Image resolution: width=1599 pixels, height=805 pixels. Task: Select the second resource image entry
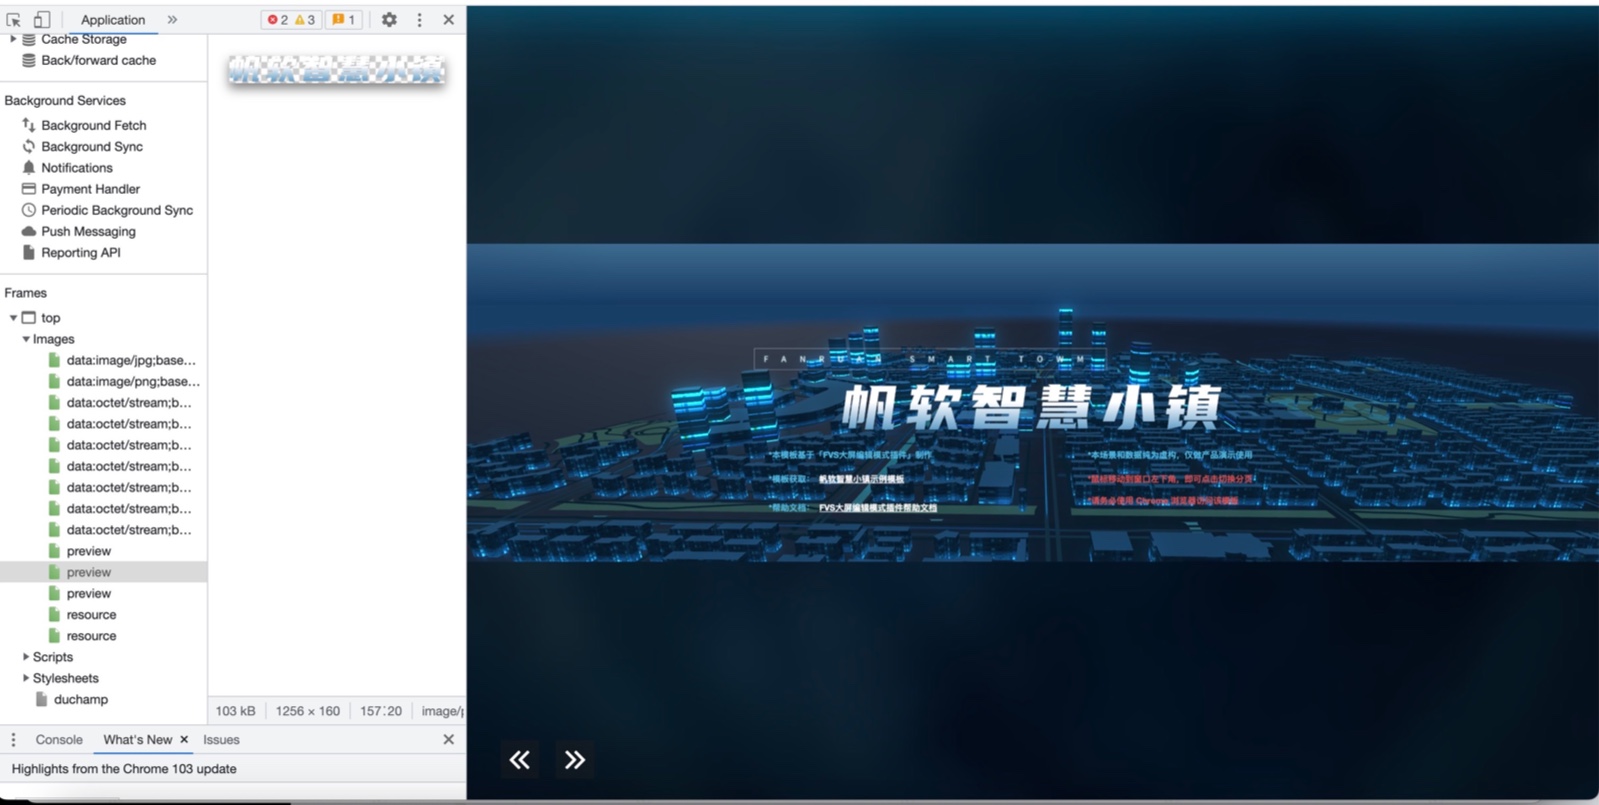point(91,635)
